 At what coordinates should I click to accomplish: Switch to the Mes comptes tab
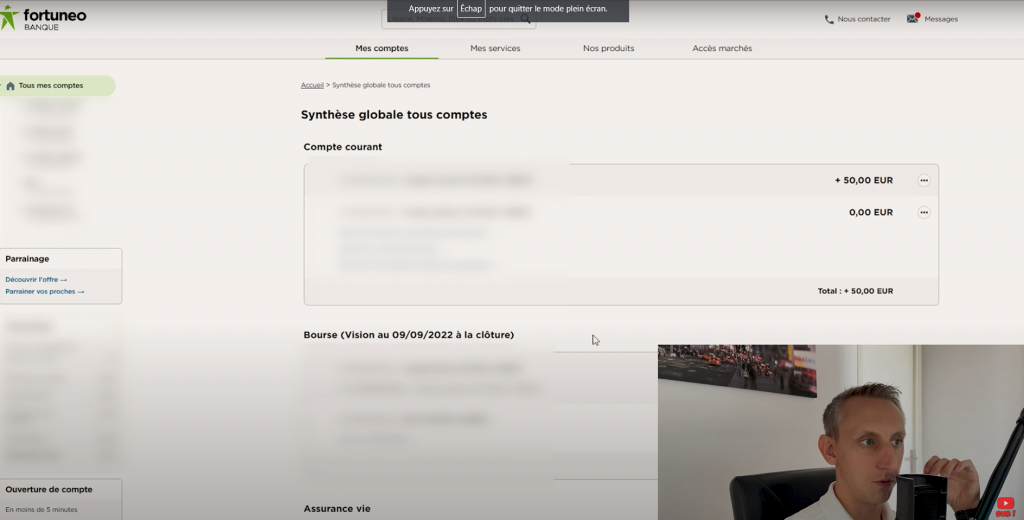pos(381,48)
